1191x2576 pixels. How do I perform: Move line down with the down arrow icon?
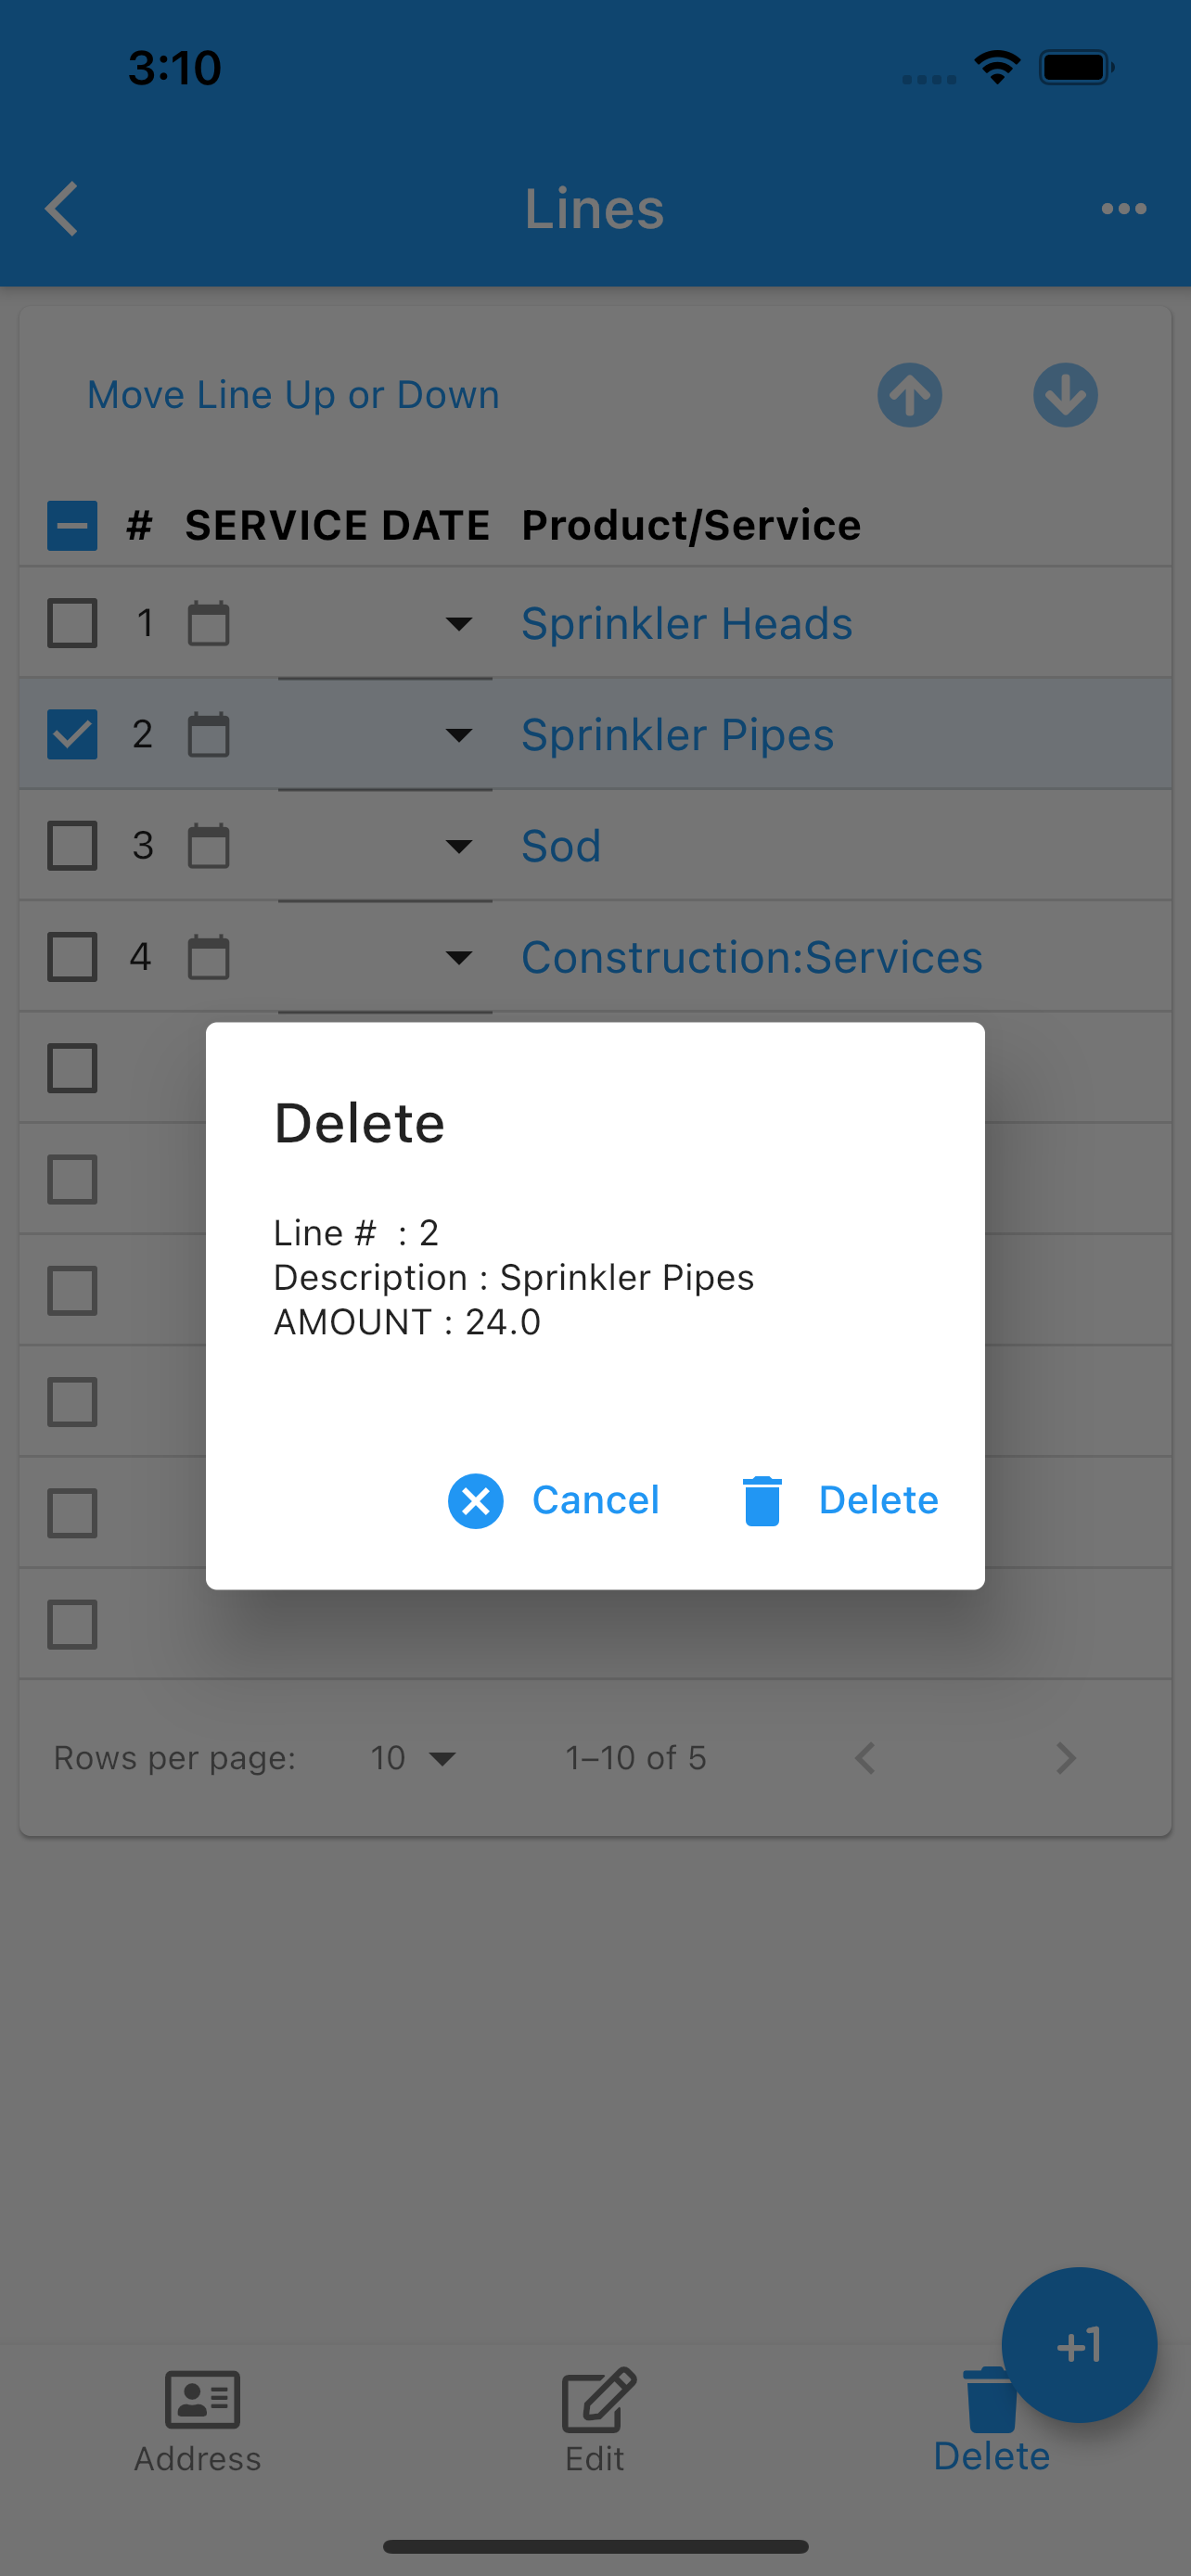[x=1065, y=395]
